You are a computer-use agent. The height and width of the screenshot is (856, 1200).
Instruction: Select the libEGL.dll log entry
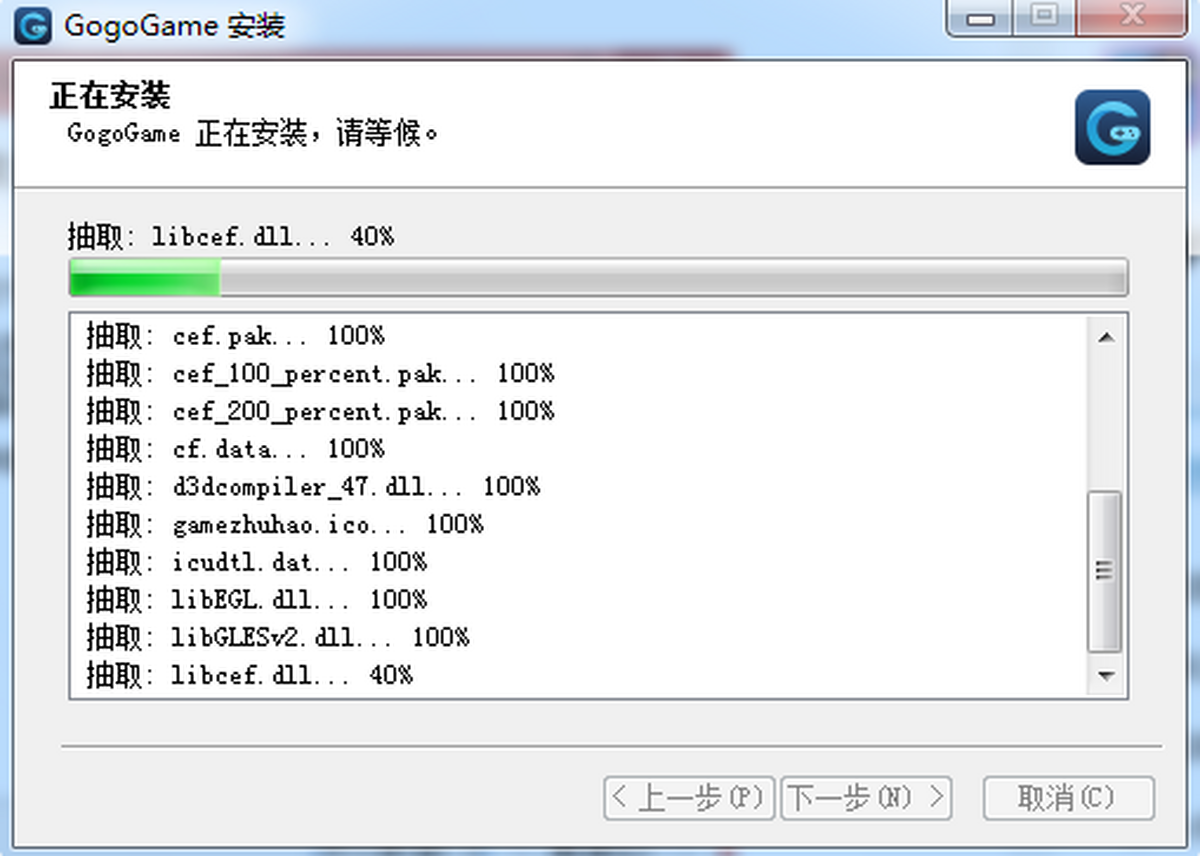pos(256,600)
